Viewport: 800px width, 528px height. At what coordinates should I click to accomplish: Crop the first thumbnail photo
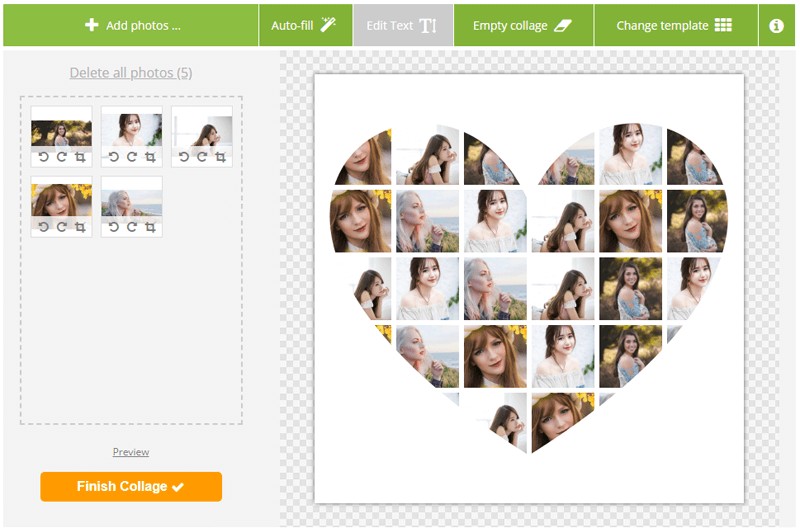80,157
